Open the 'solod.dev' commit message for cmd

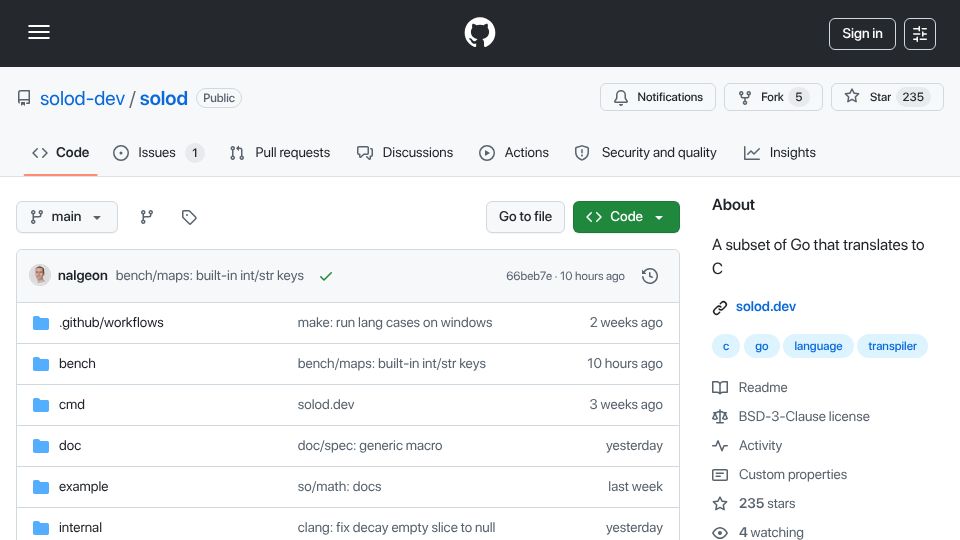tap(326, 405)
